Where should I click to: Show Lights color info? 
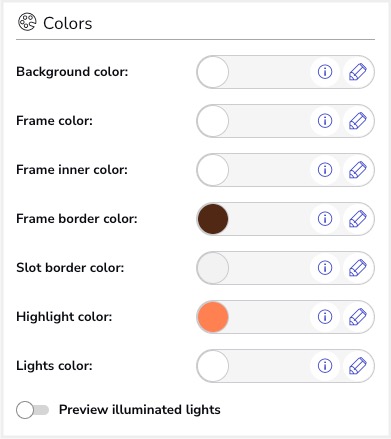point(325,366)
